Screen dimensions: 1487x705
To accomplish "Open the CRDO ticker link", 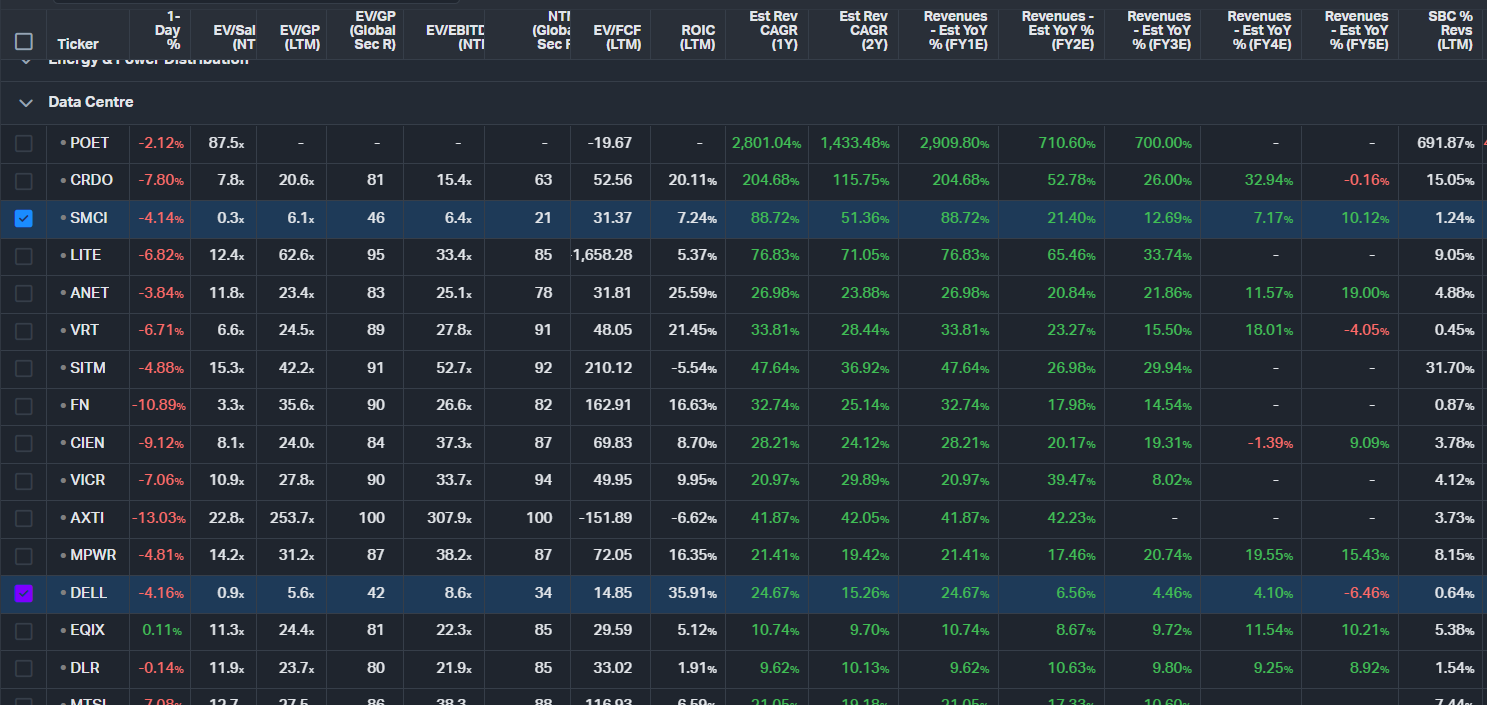I will click(x=91, y=180).
